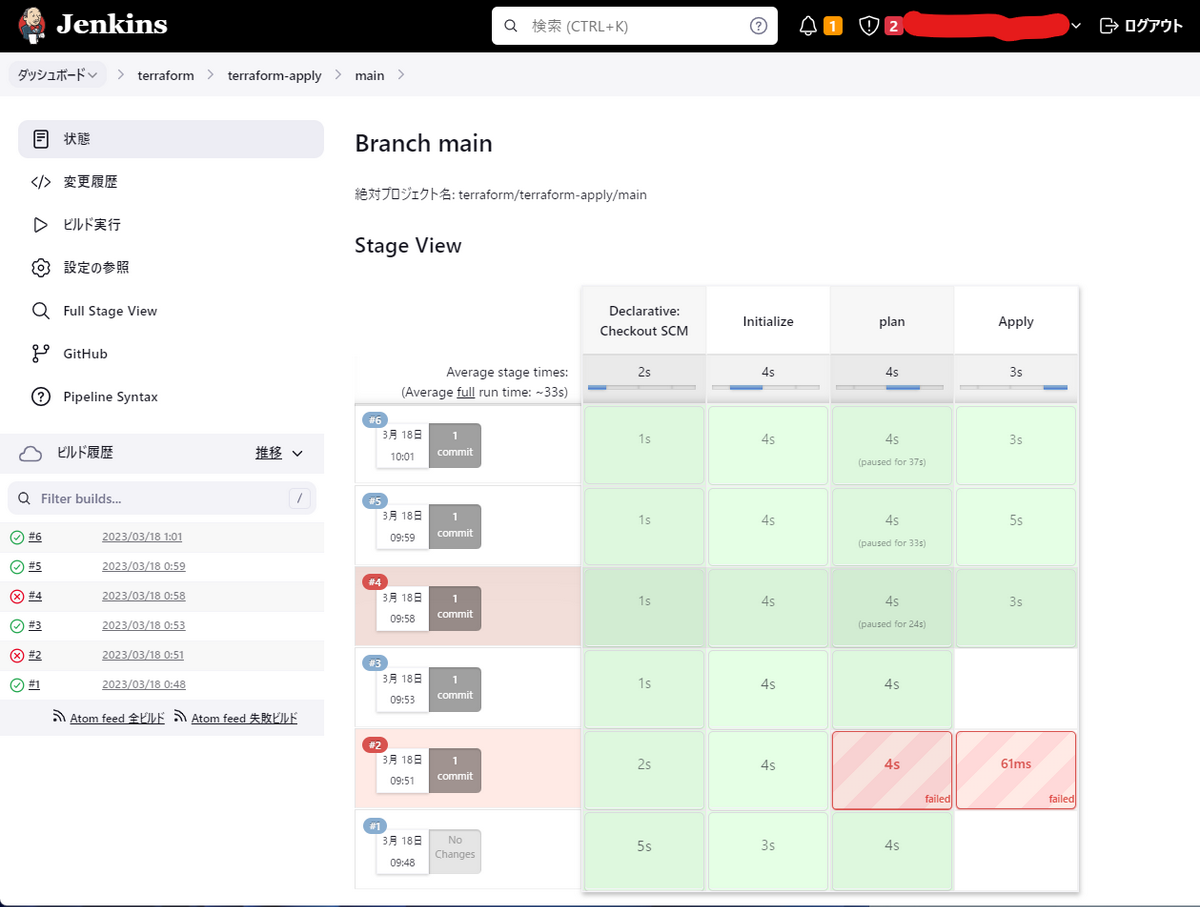The height and width of the screenshot is (907, 1200).
Task: Click the No Changes box for build #1
Action: click(455, 851)
